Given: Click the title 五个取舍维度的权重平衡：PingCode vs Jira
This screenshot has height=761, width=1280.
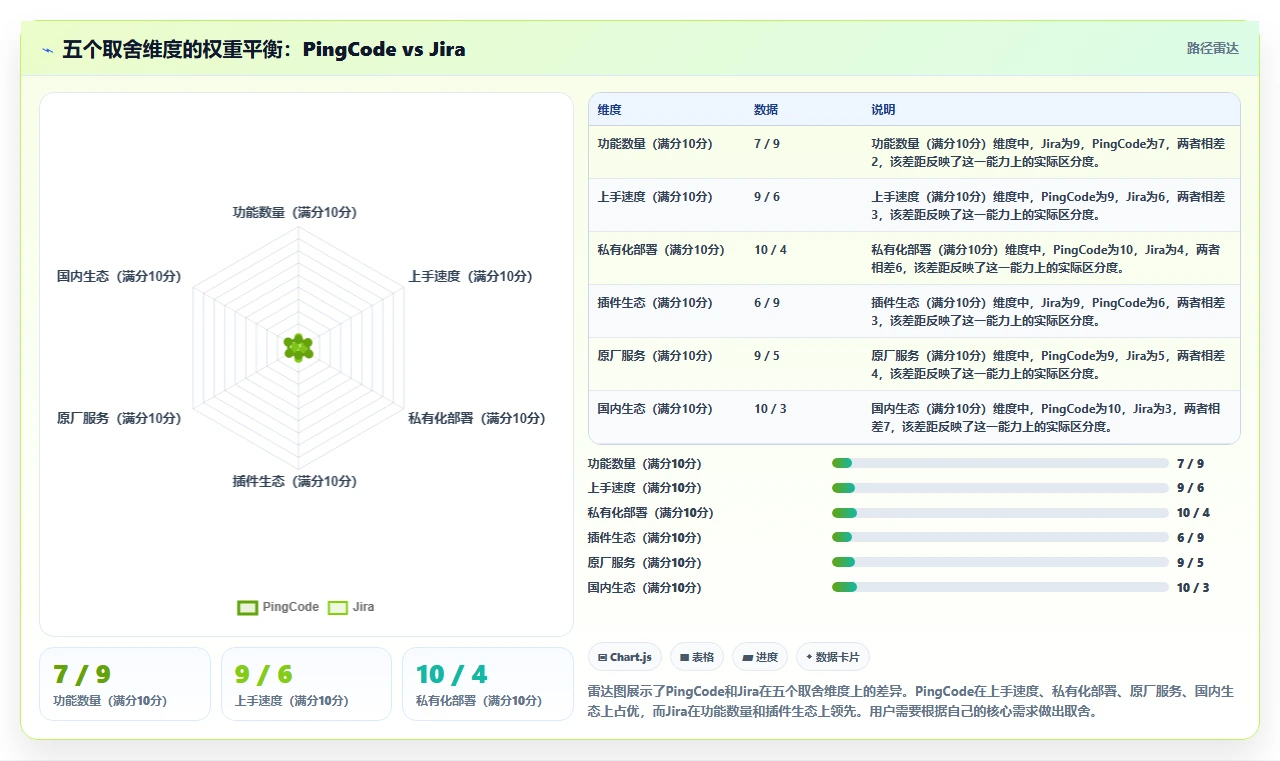Looking at the screenshot, I should click(264, 49).
